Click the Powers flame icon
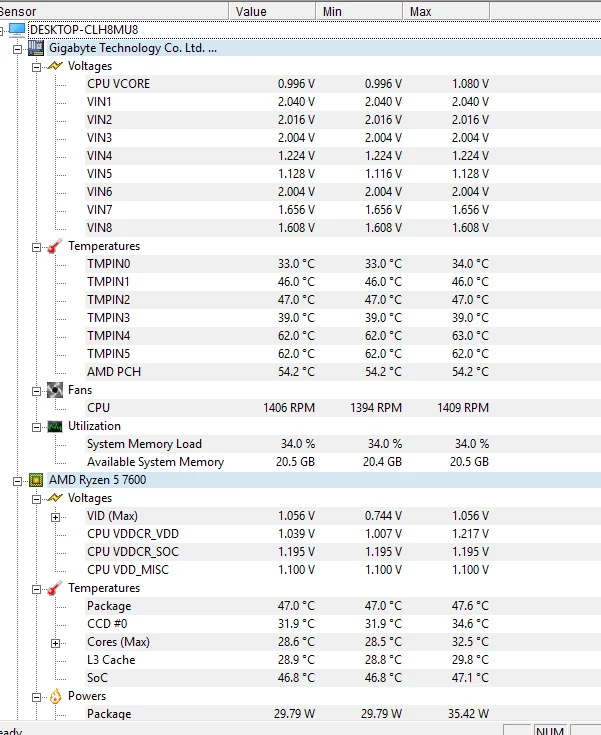Image resolution: width=601 pixels, height=735 pixels. 55,696
